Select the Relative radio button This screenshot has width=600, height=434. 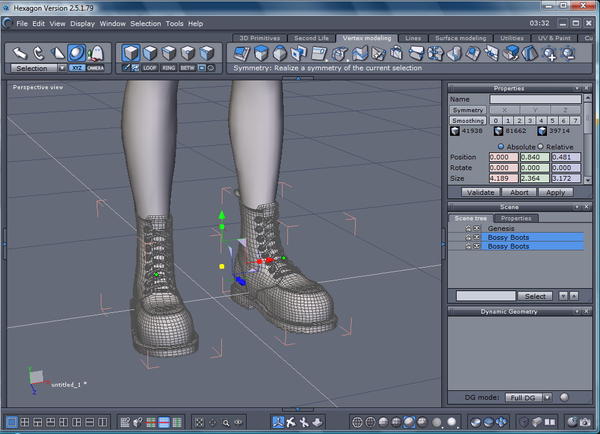coord(539,146)
